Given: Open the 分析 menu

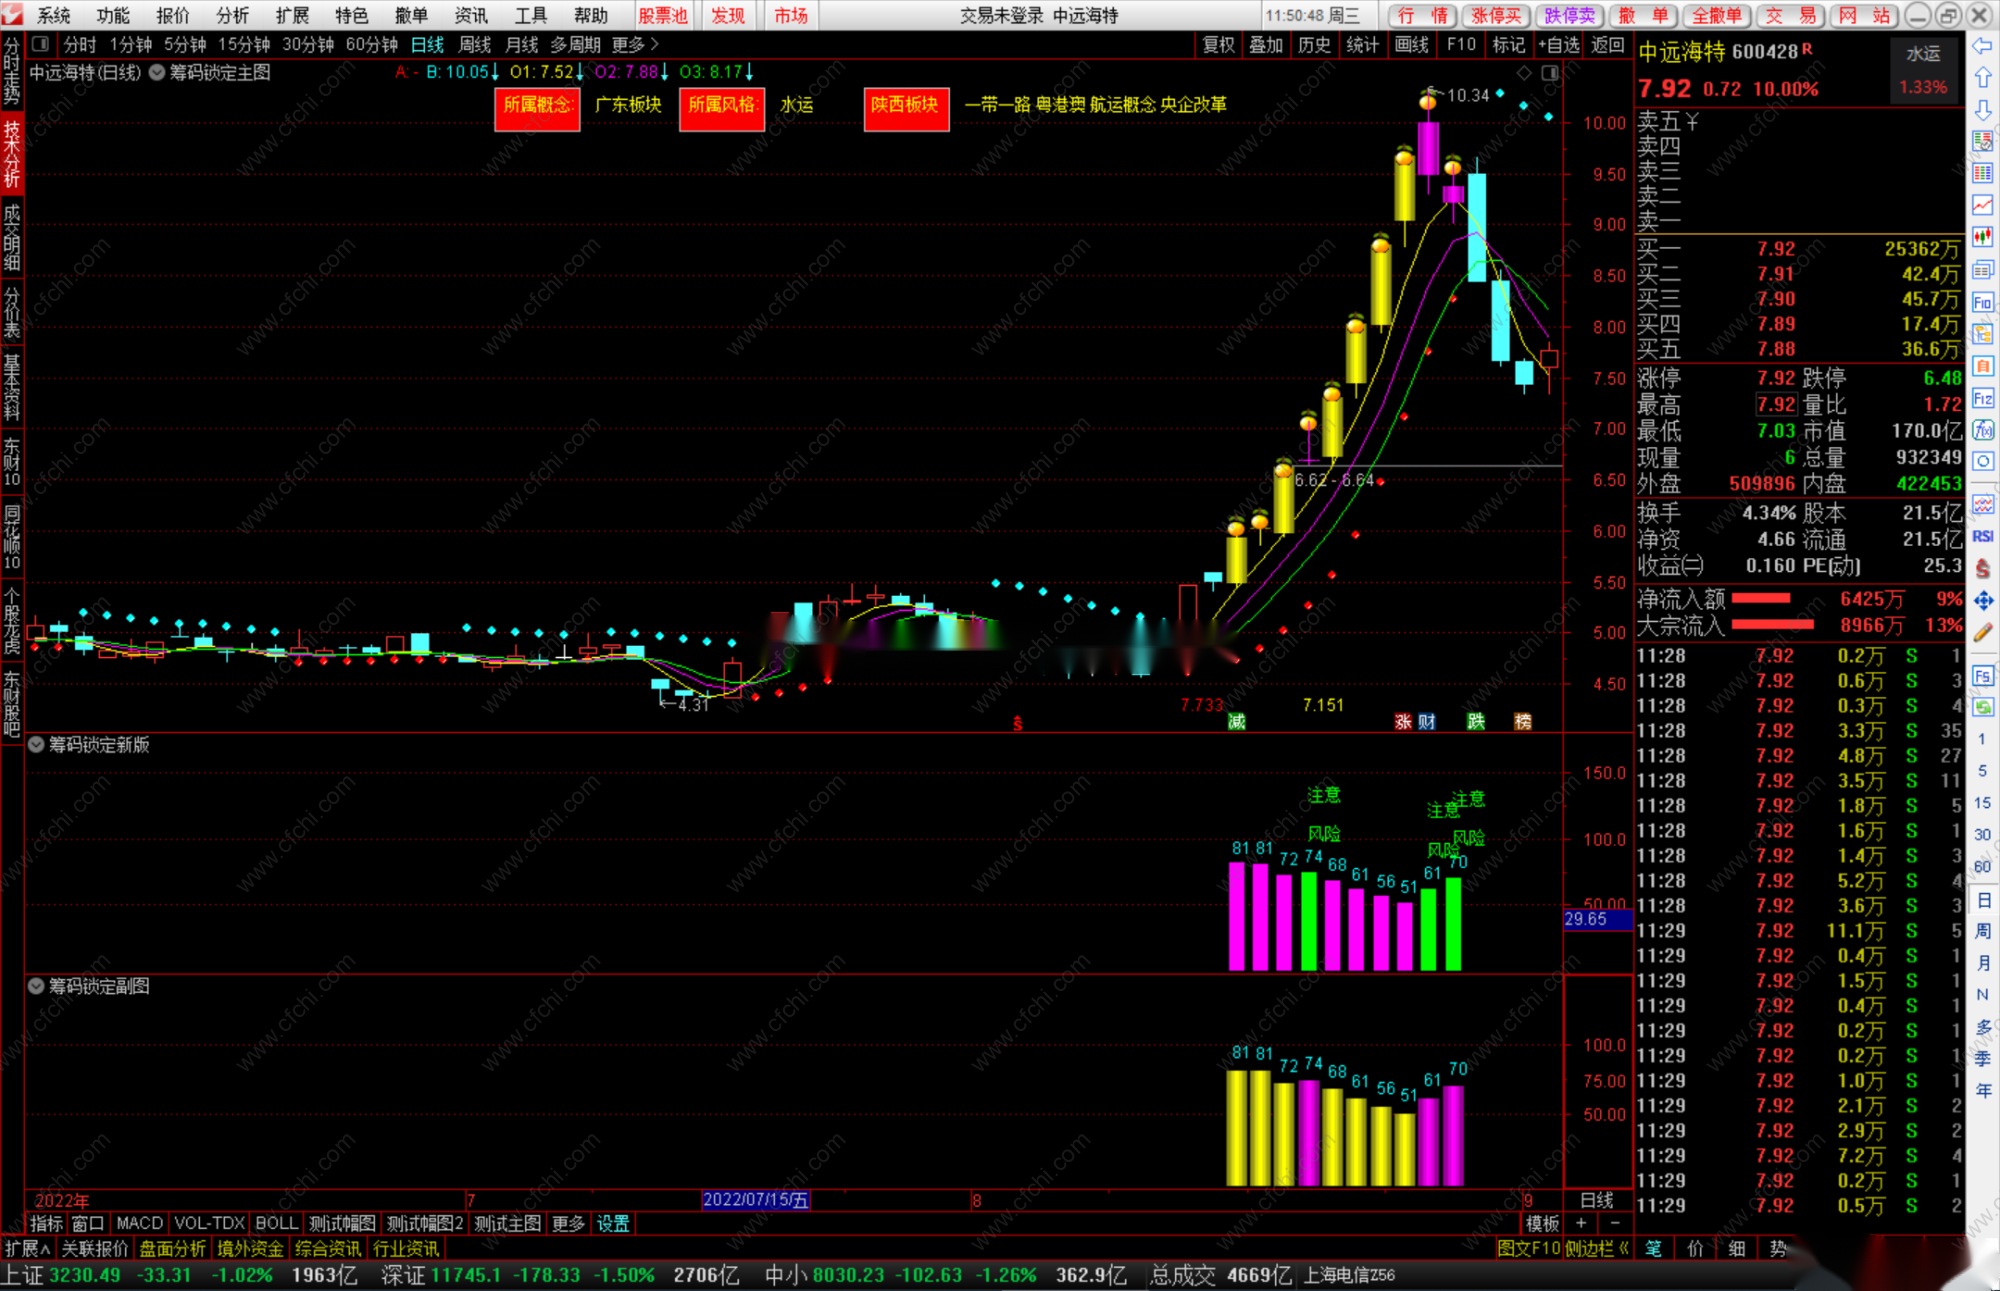Looking at the screenshot, I should click(x=232, y=15).
